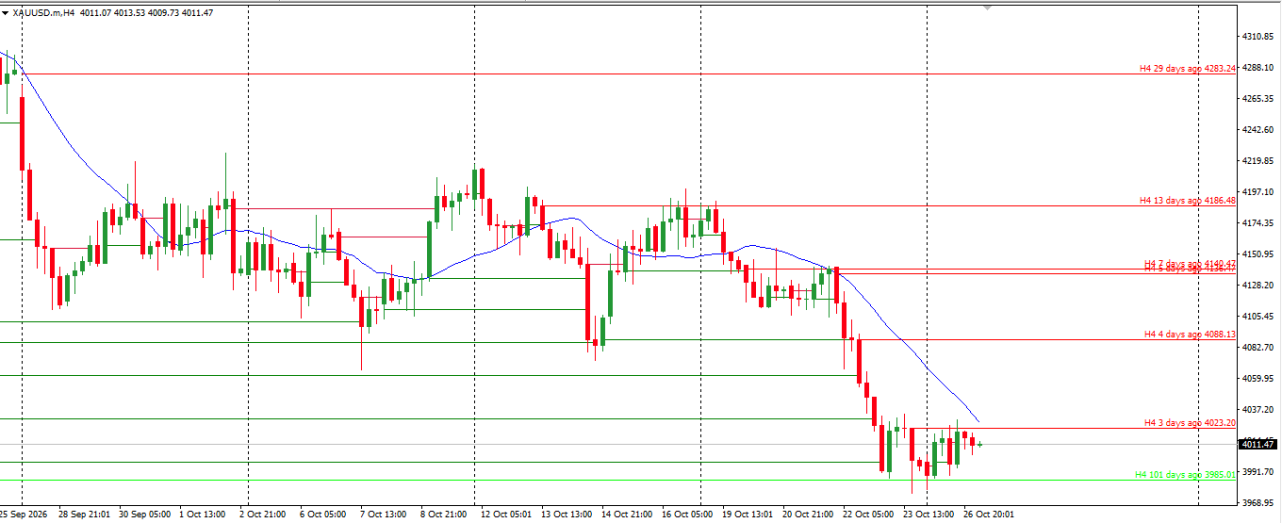
Task: Click the '6 Oct 05:00' time axis label
Action: [x=322, y=514]
